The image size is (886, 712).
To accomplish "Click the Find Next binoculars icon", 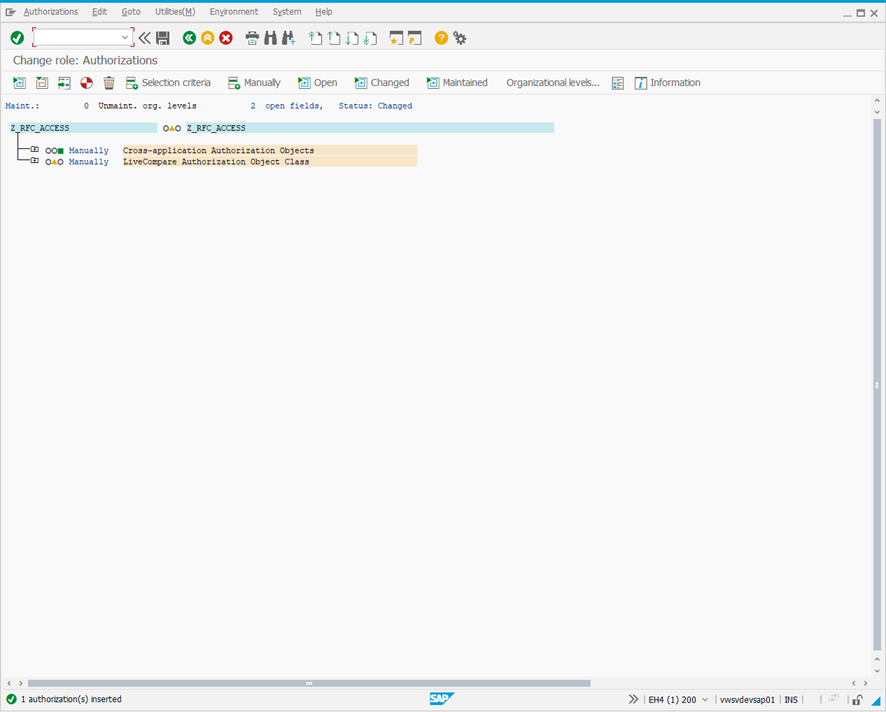I will (x=287, y=37).
